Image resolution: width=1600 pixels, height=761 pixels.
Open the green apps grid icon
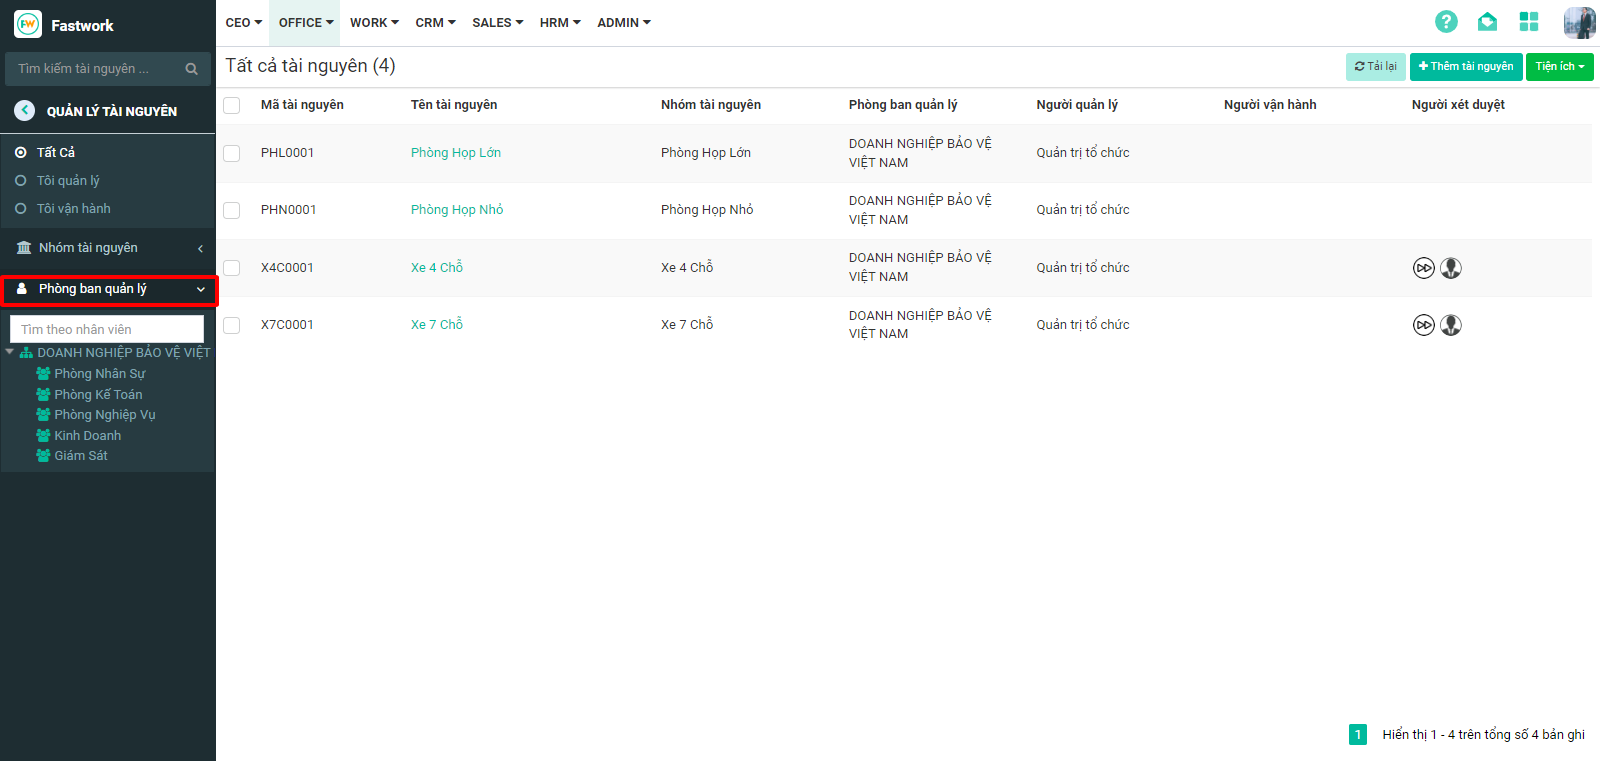click(x=1529, y=22)
